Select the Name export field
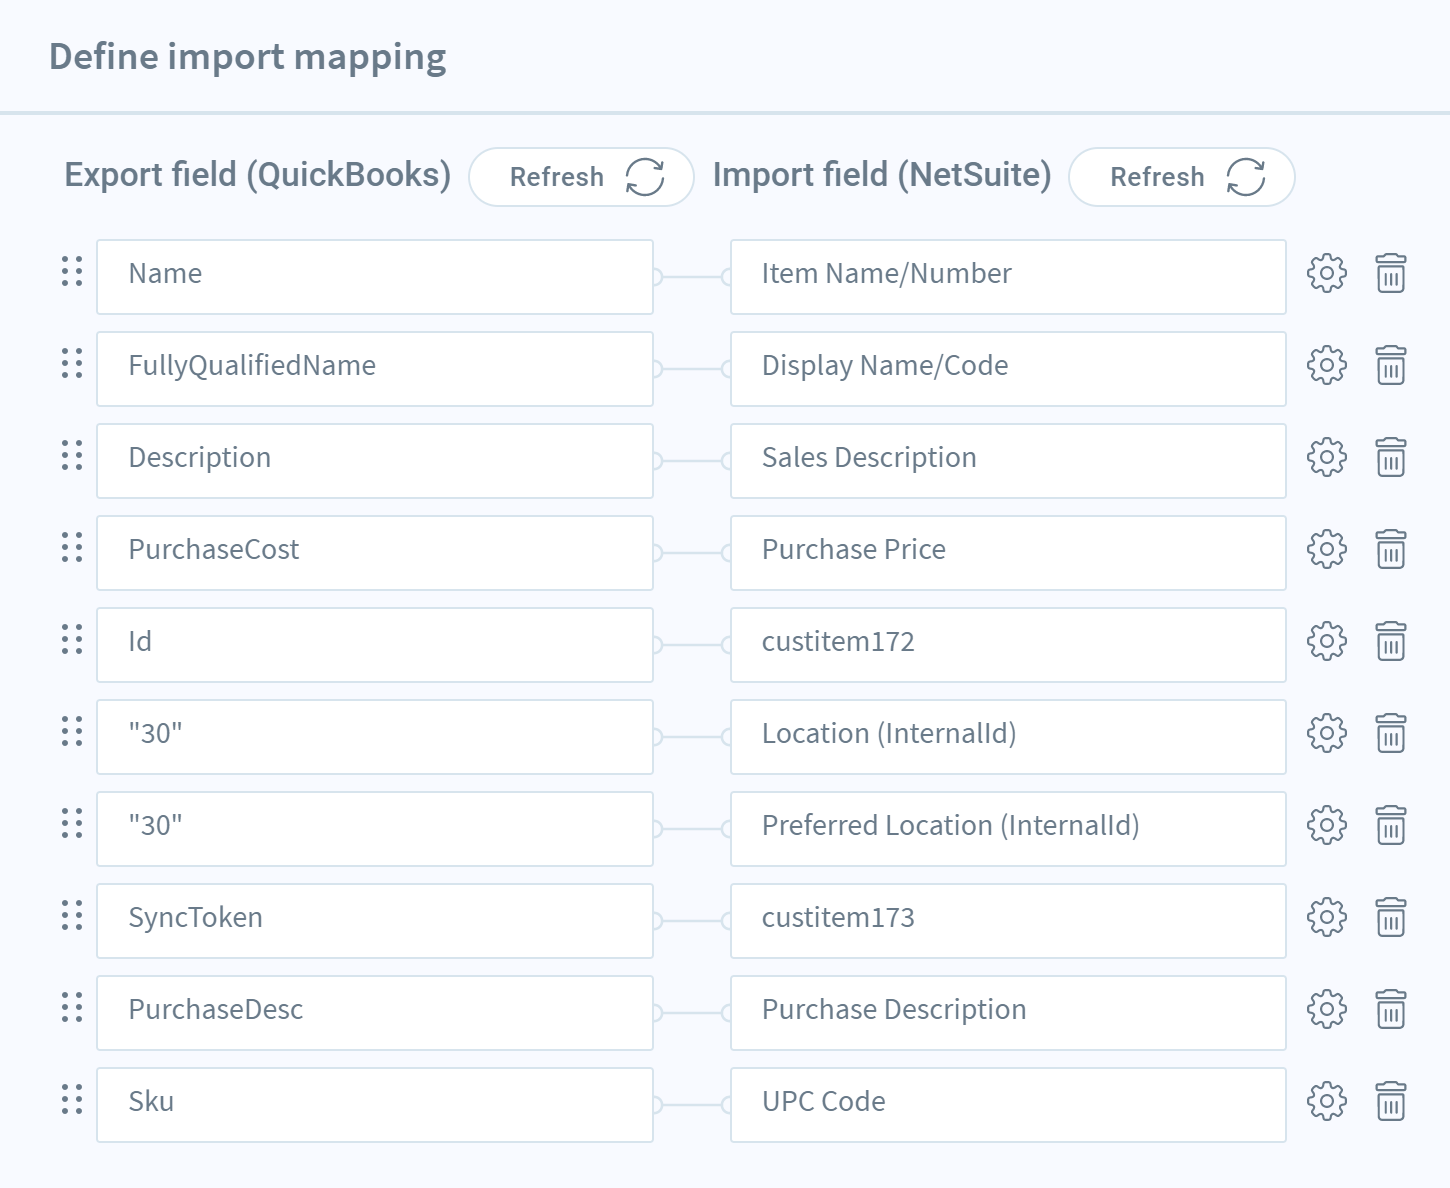 coord(375,277)
